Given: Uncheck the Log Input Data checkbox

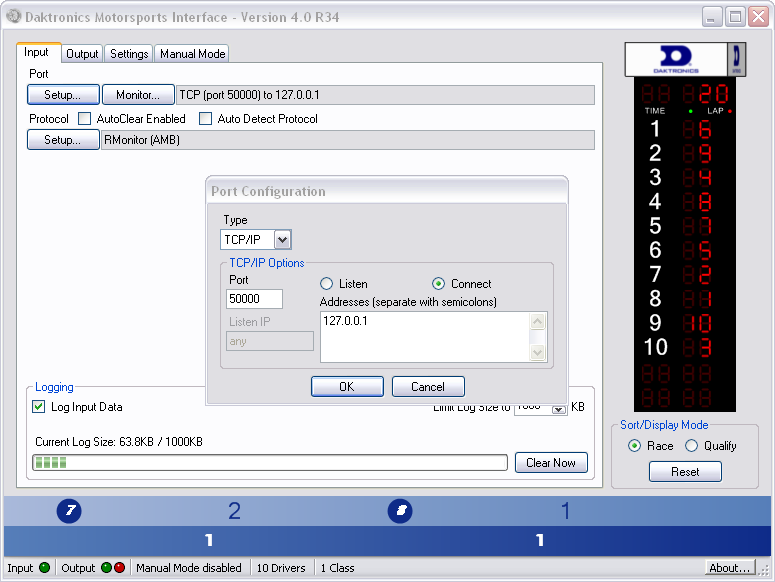Looking at the screenshot, I should (x=39, y=407).
